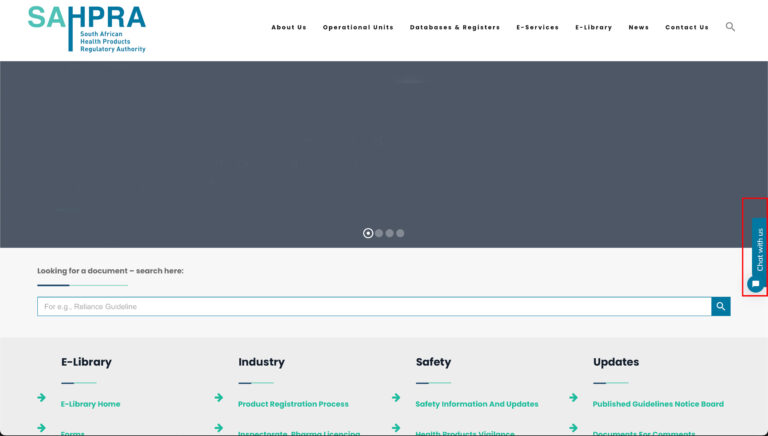768x436 pixels.
Task: Click the SAHPRA logo
Action: (87, 29)
